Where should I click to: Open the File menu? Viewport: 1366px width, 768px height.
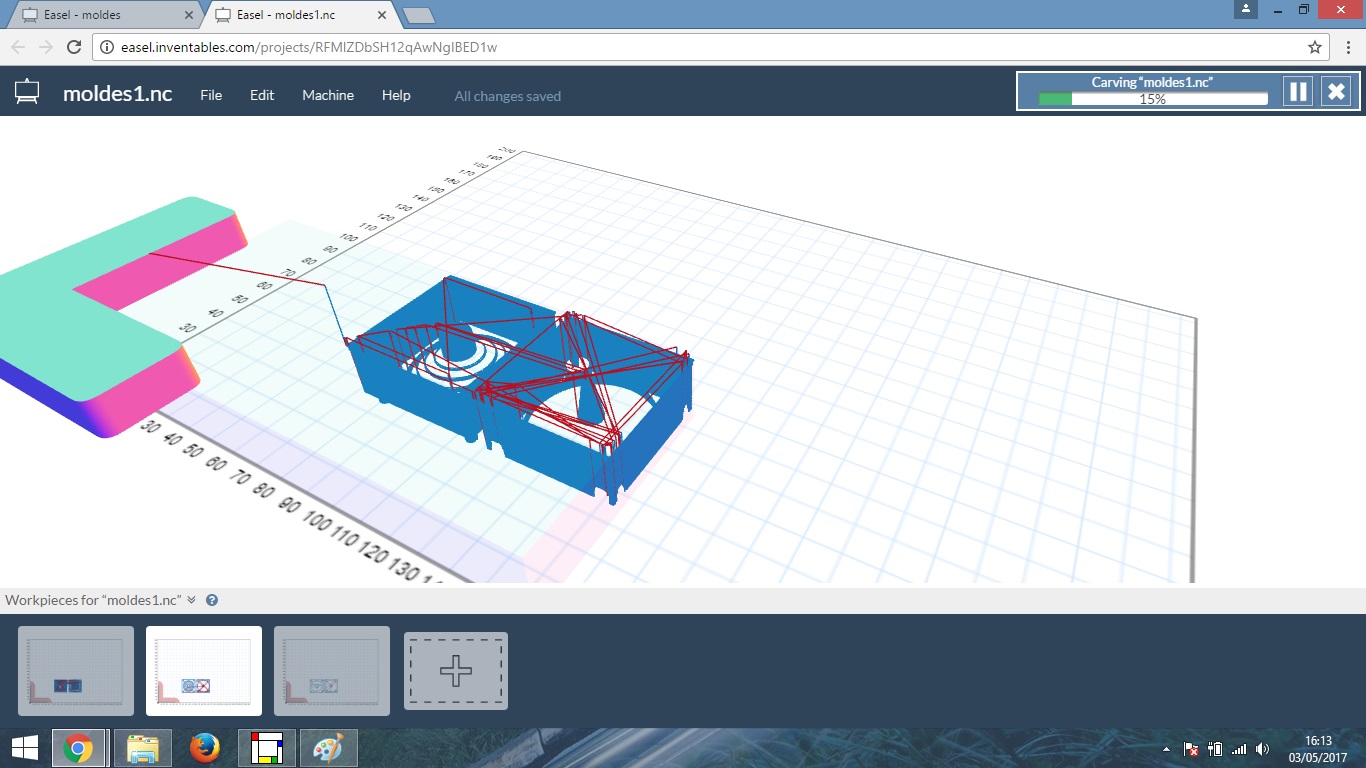pos(211,95)
